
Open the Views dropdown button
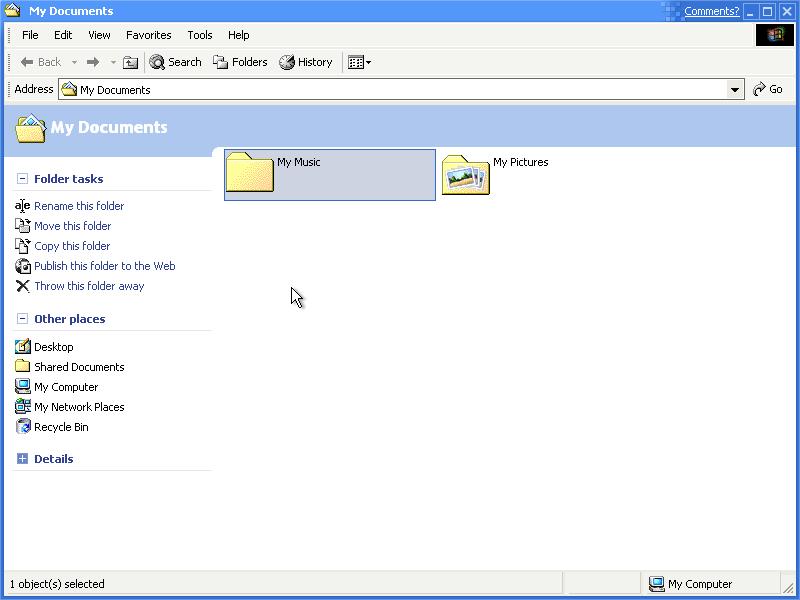click(359, 62)
